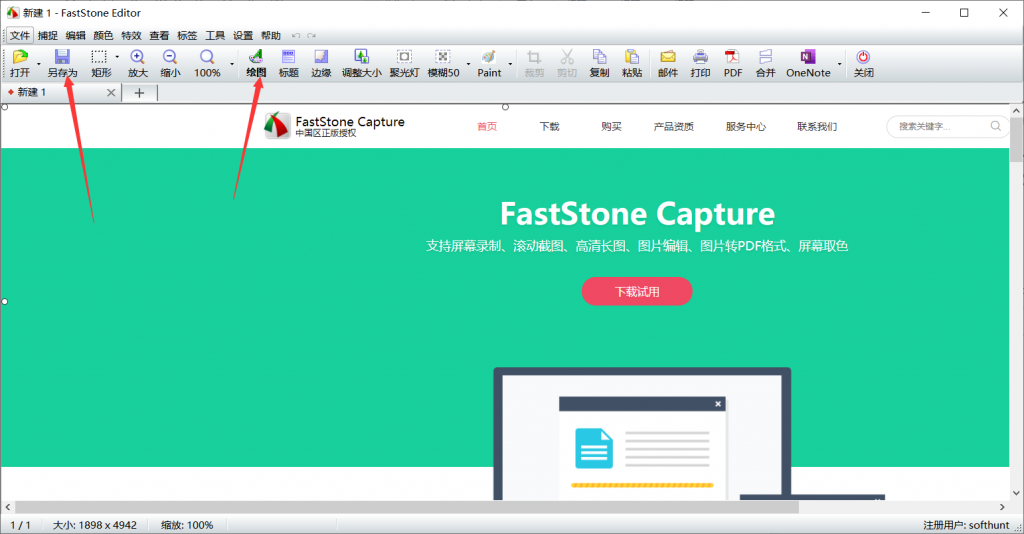
Task: Open the 文件 (File) menu
Action: pos(20,36)
